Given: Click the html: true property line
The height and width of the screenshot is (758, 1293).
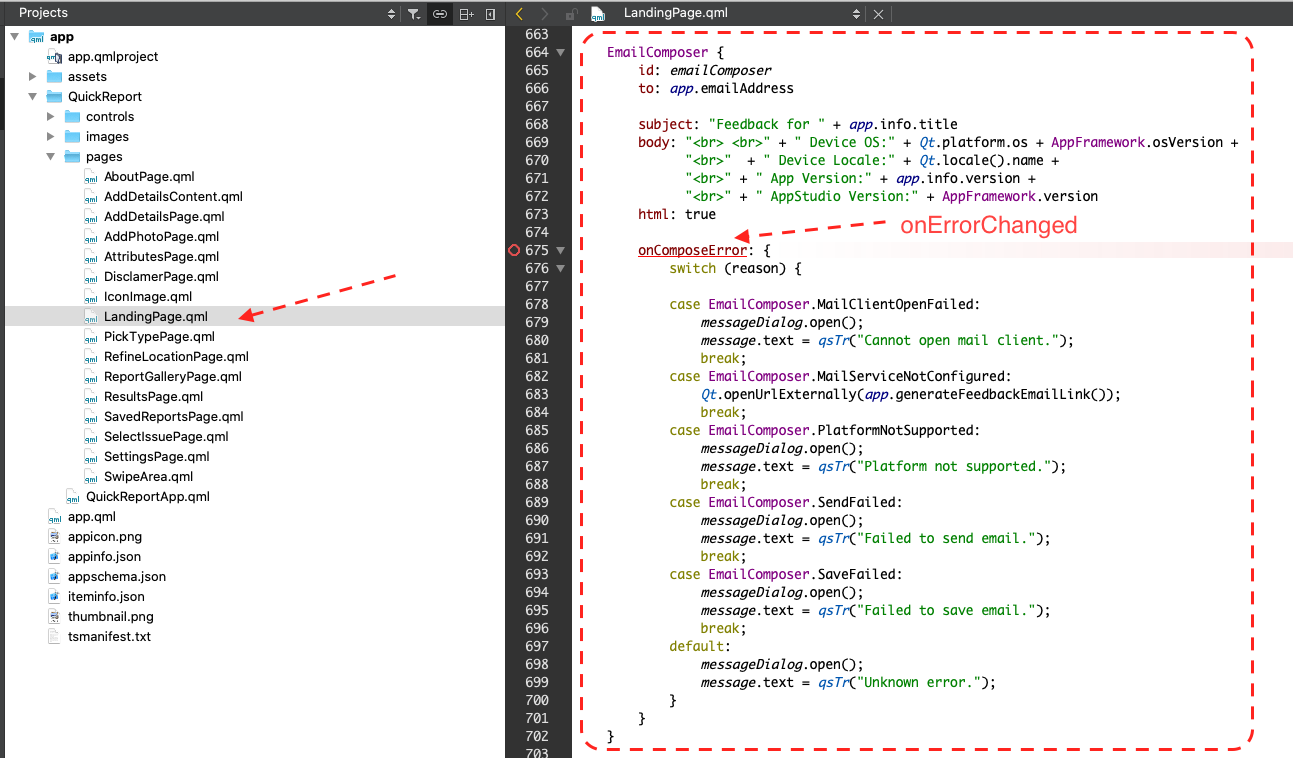Looking at the screenshot, I should [677, 214].
